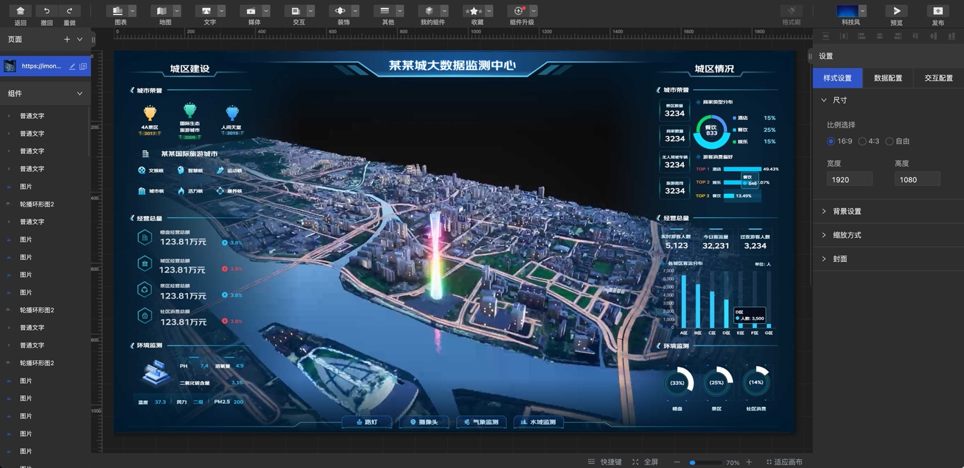Switch to the 样式设置 tab
The image size is (964, 468).
(837, 78)
